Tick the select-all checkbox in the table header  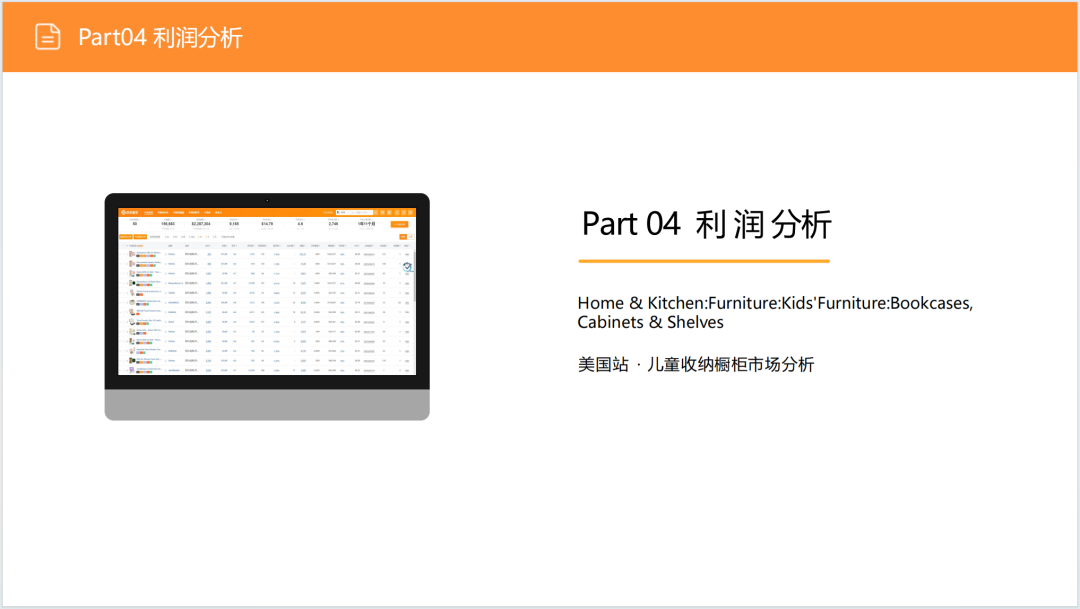point(123,245)
